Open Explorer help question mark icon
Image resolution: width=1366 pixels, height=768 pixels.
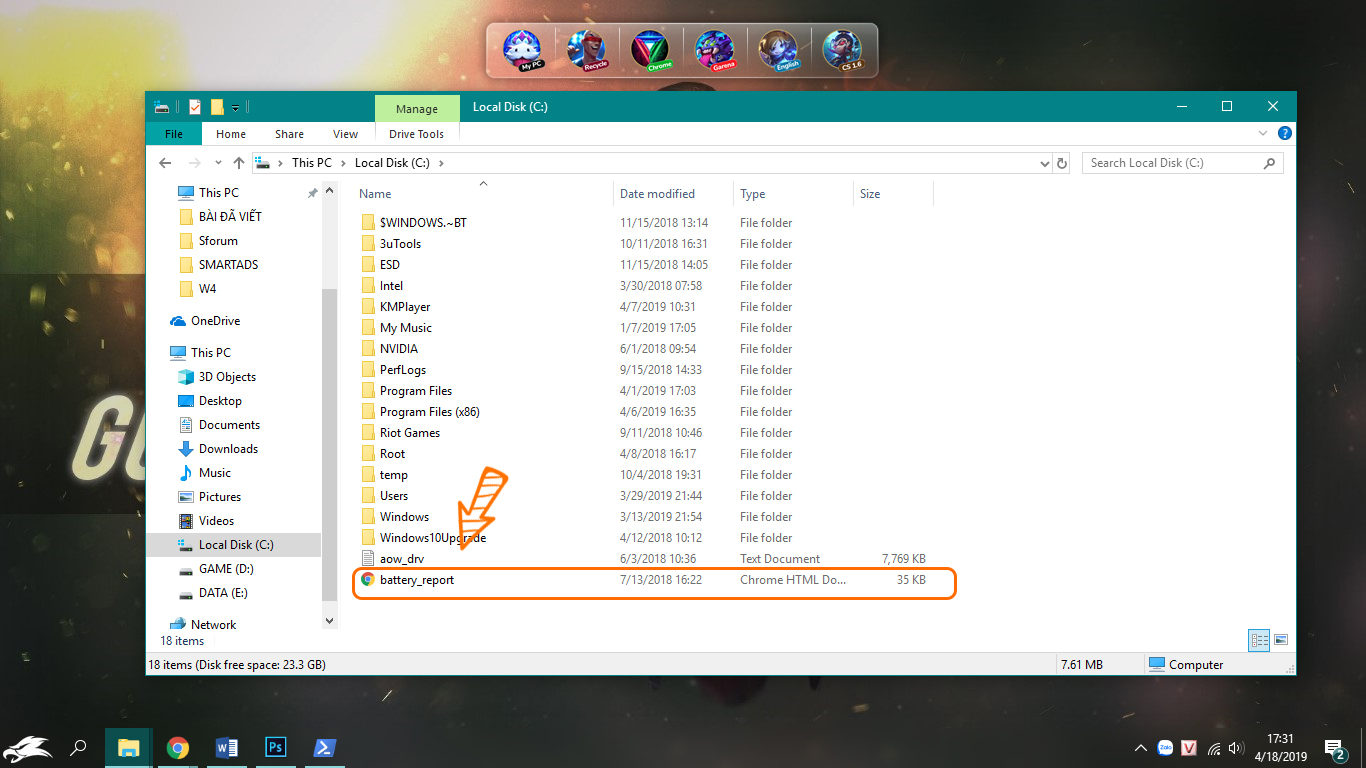point(1285,133)
